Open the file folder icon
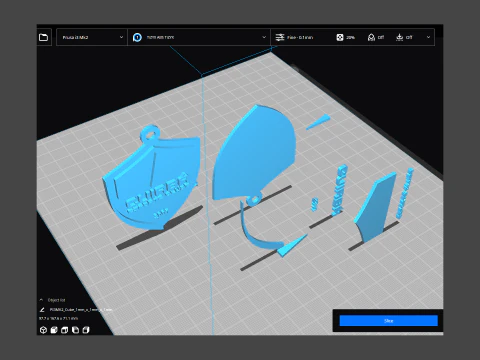This screenshot has height=360, width=480. 43,37
